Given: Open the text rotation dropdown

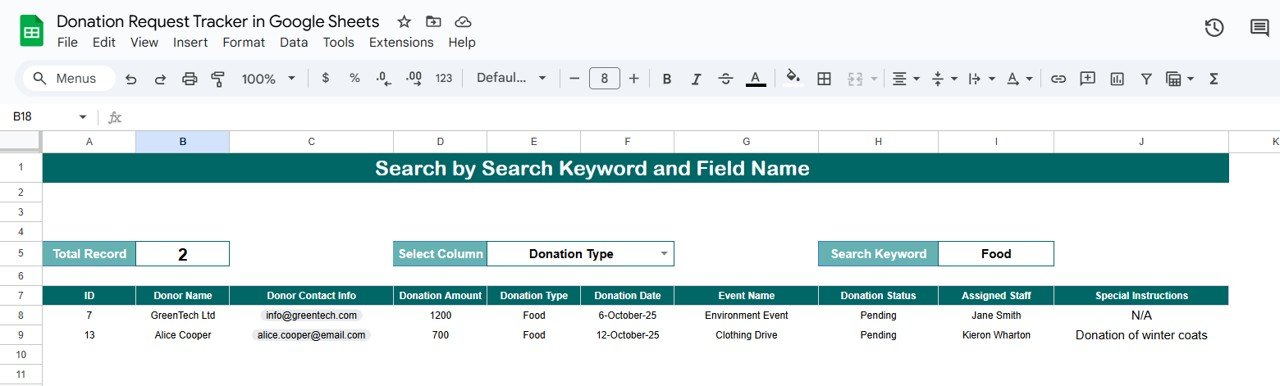Looking at the screenshot, I should coord(1019,78).
